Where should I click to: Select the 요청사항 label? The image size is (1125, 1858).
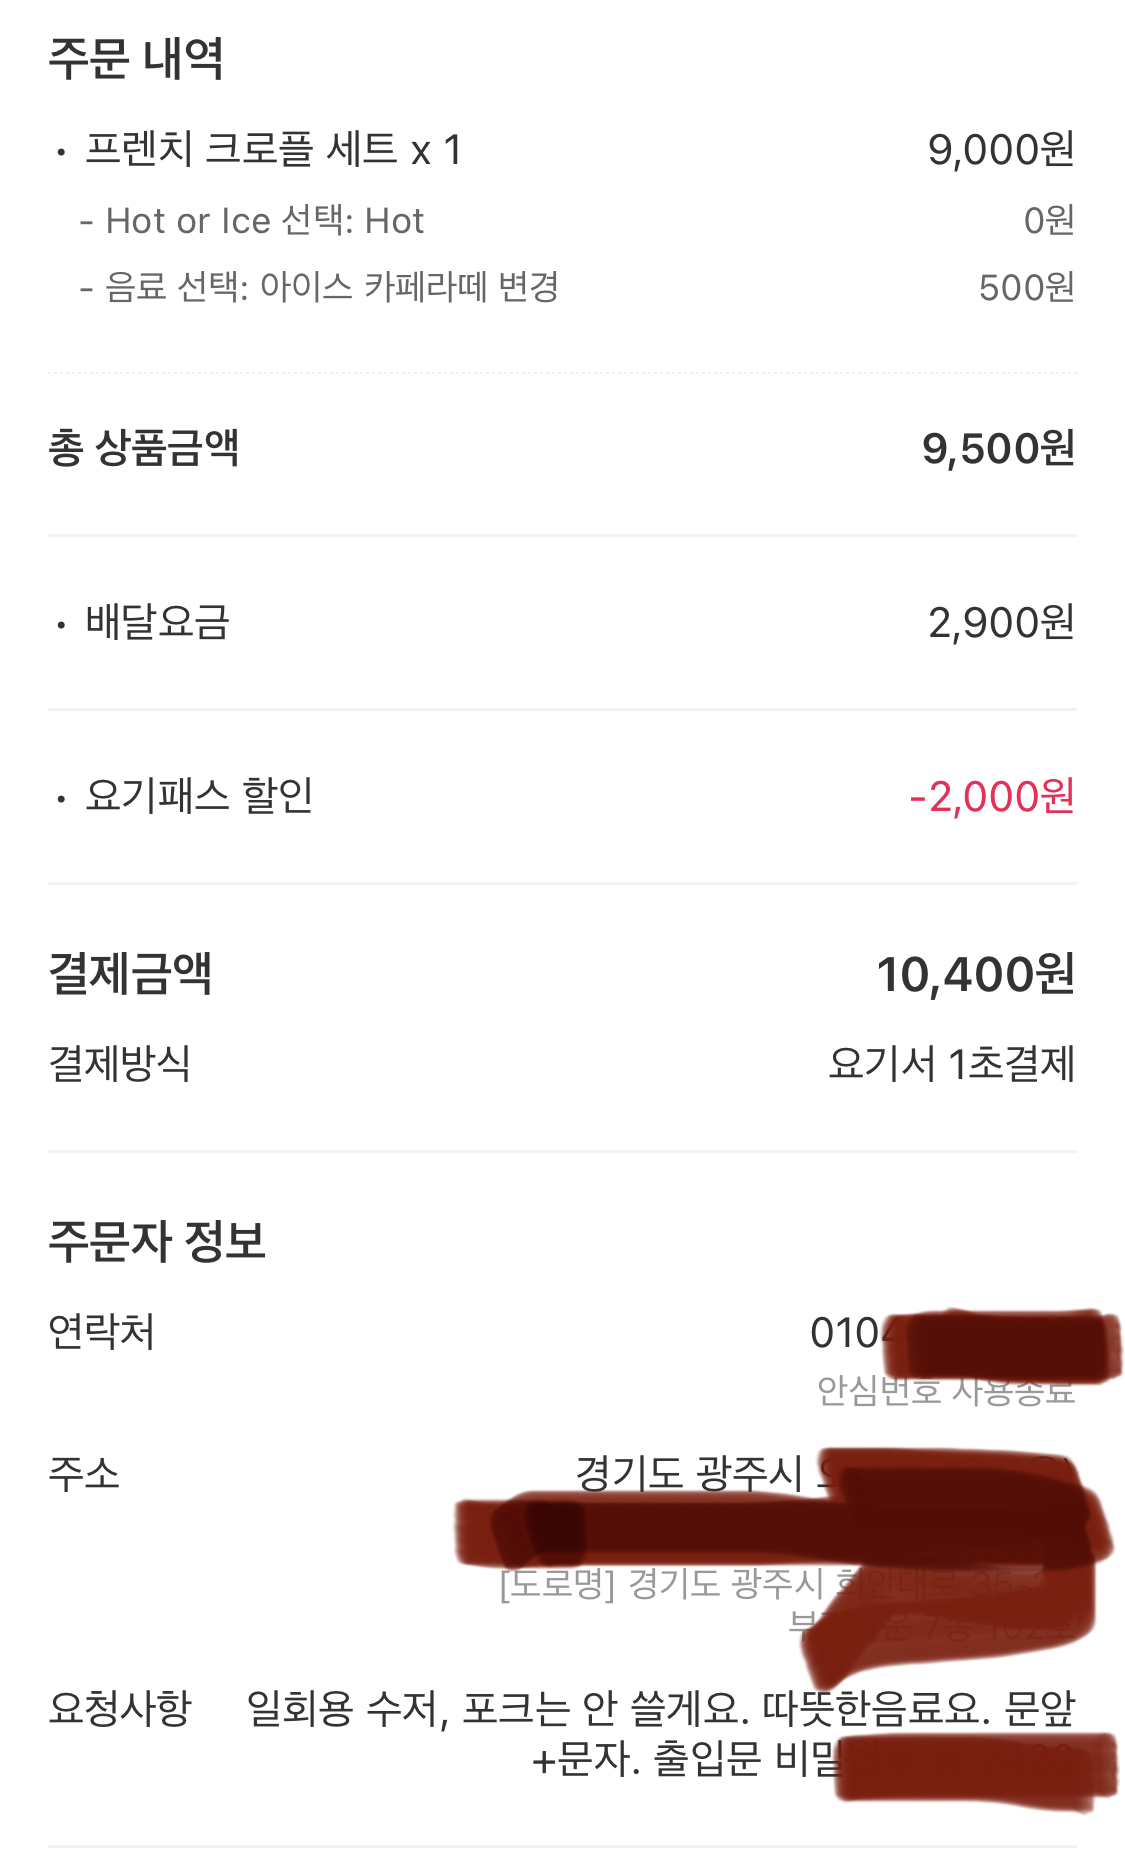119,1708
